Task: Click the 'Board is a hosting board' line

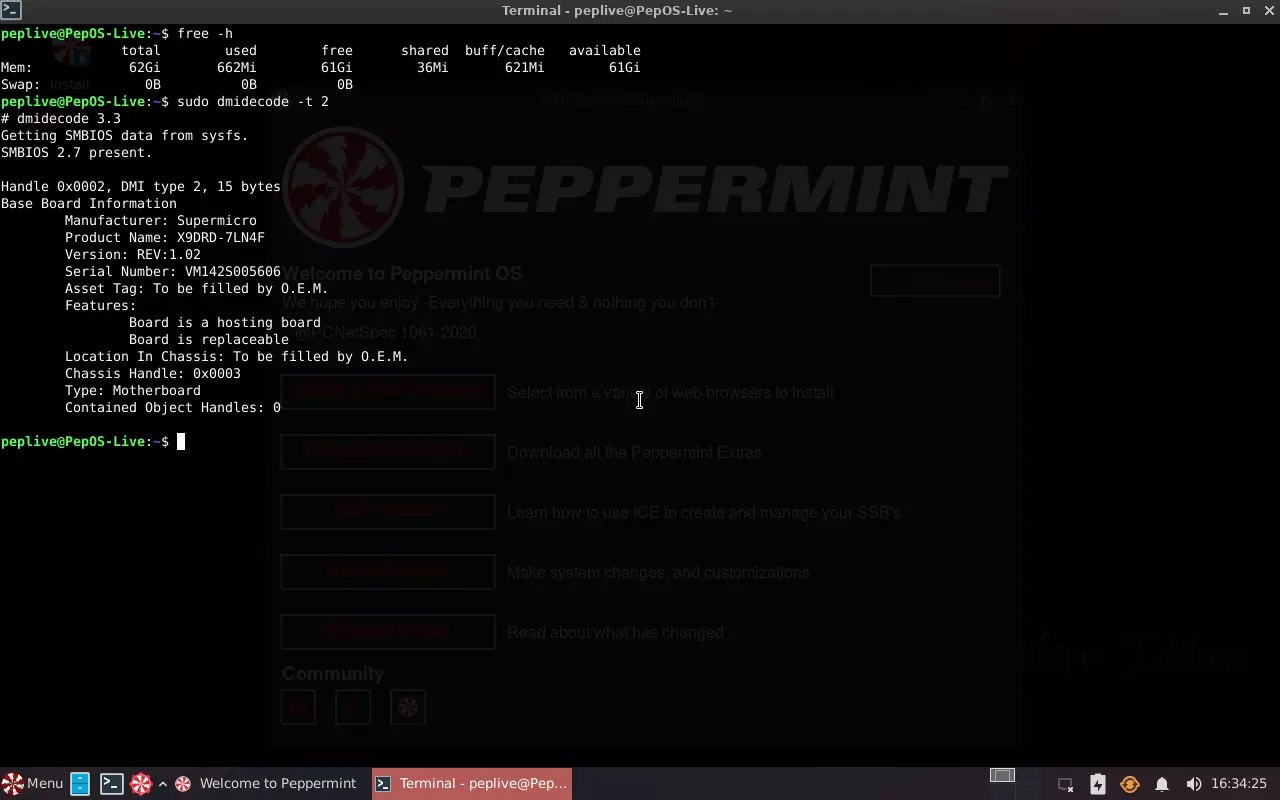Action: pyautogui.click(x=225, y=322)
